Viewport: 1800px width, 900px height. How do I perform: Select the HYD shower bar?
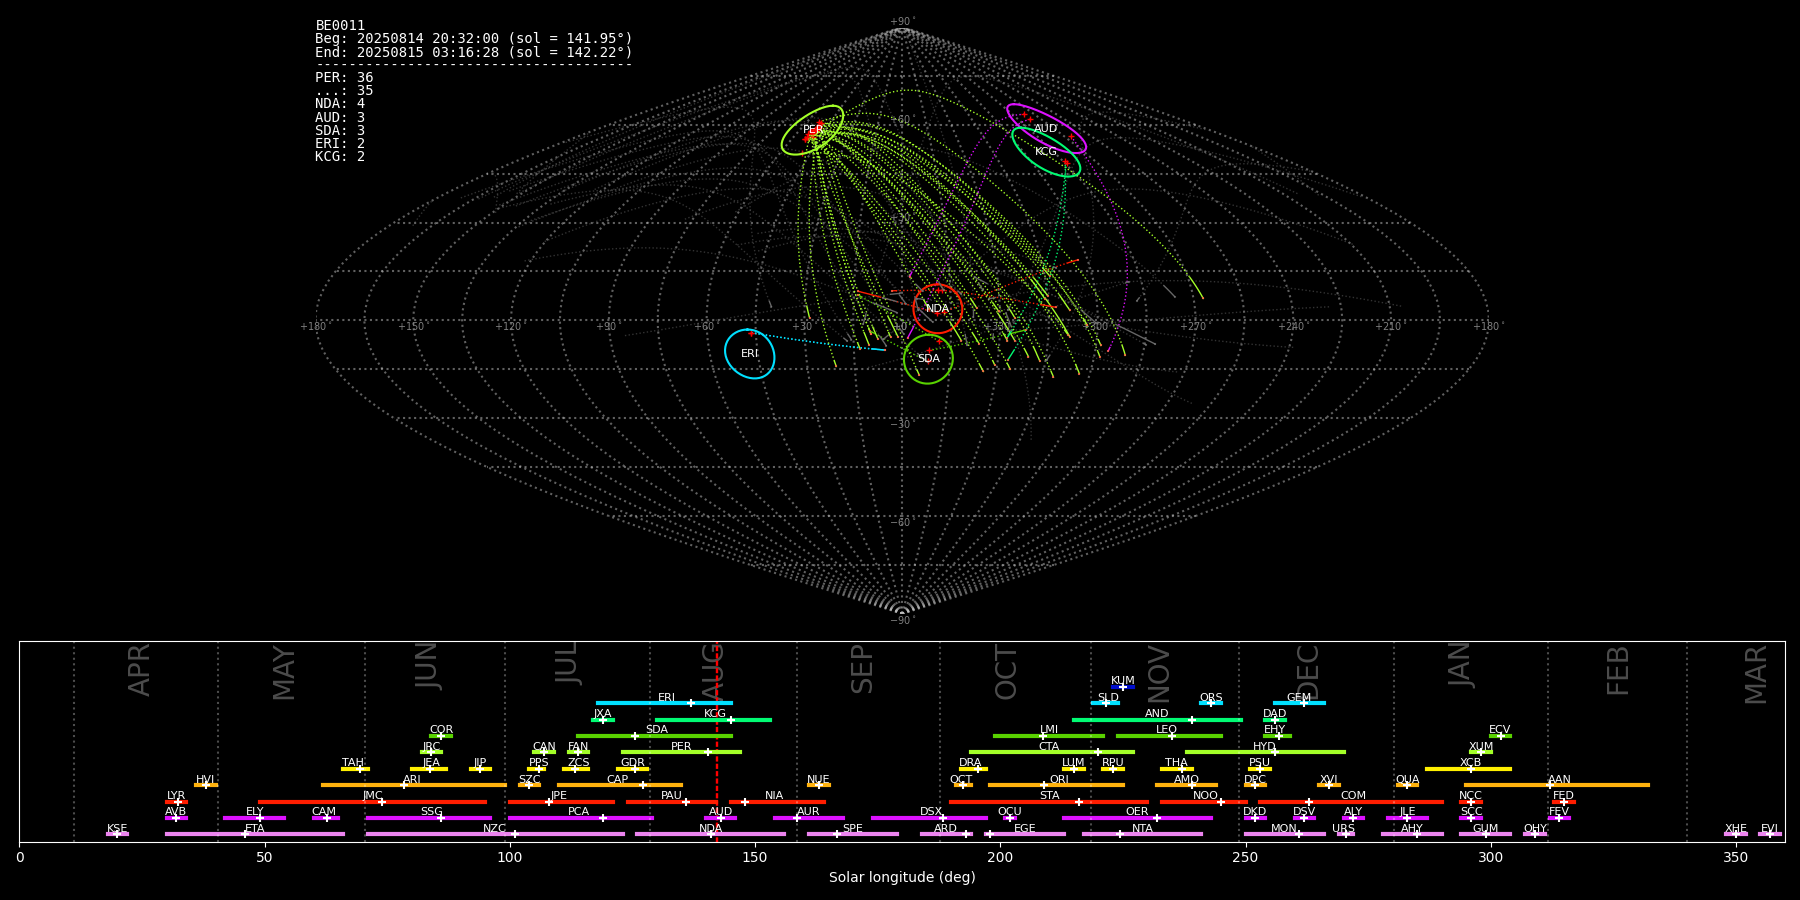pyautogui.click(x=1265, y=752)
